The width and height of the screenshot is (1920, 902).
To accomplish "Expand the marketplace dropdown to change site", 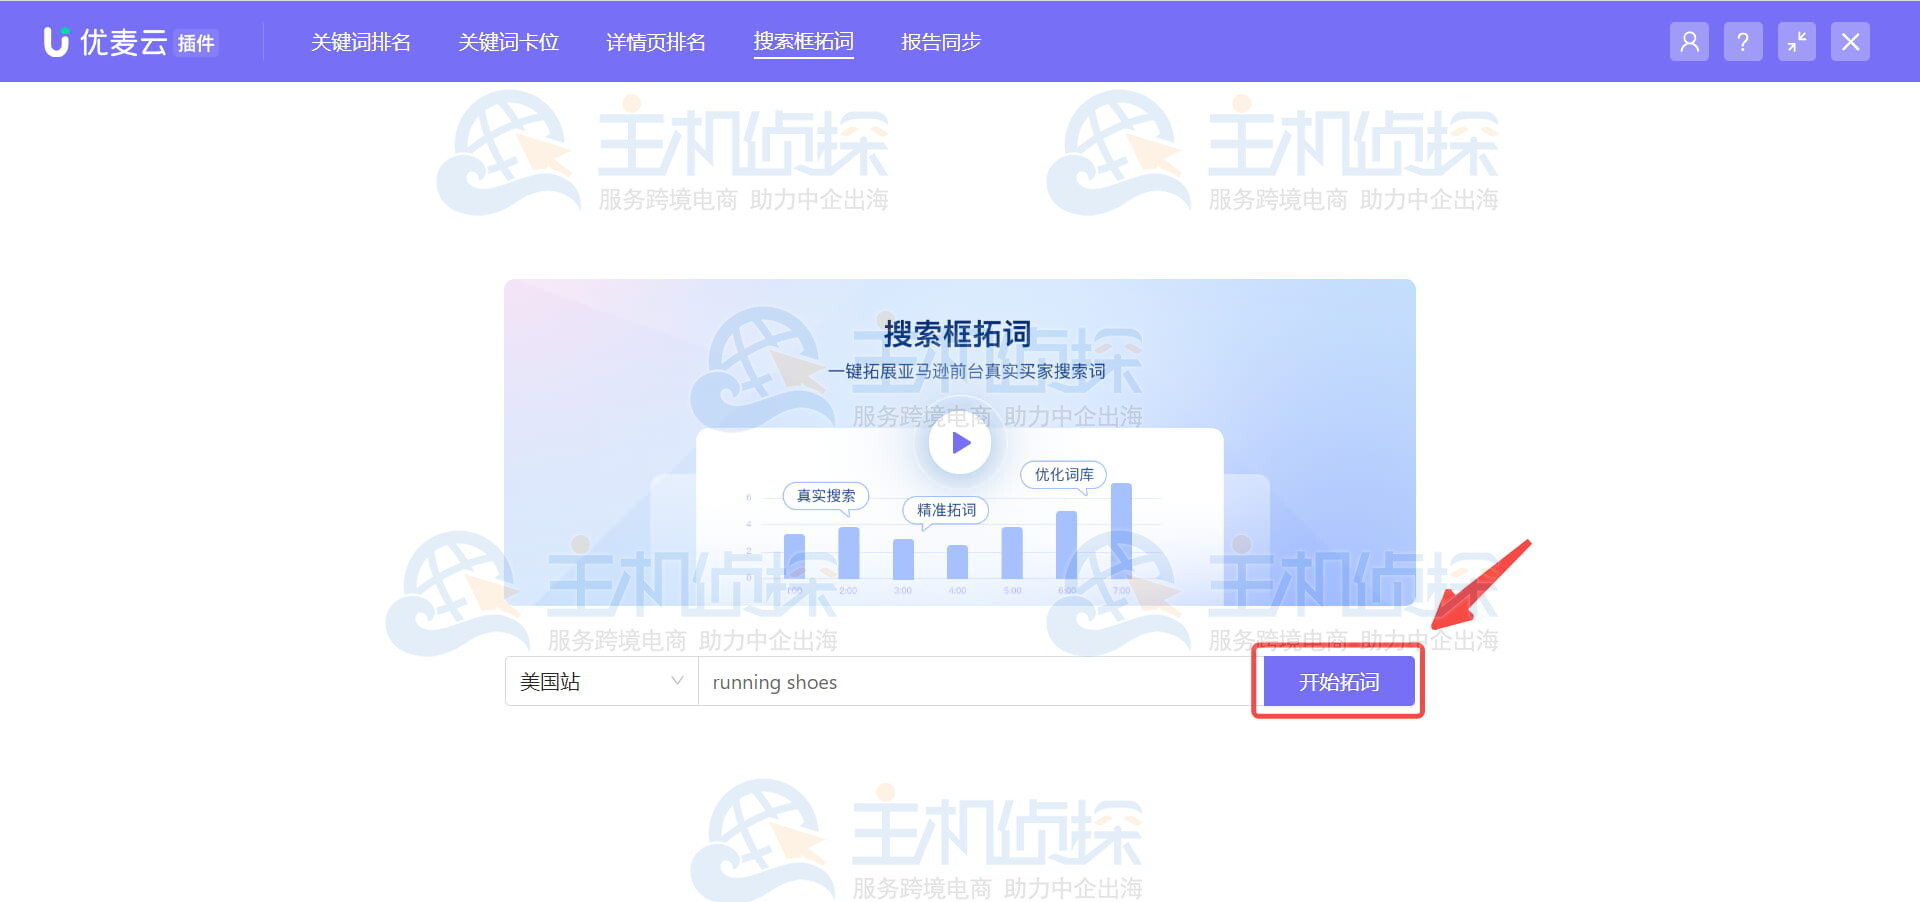I will pos(600,681).
